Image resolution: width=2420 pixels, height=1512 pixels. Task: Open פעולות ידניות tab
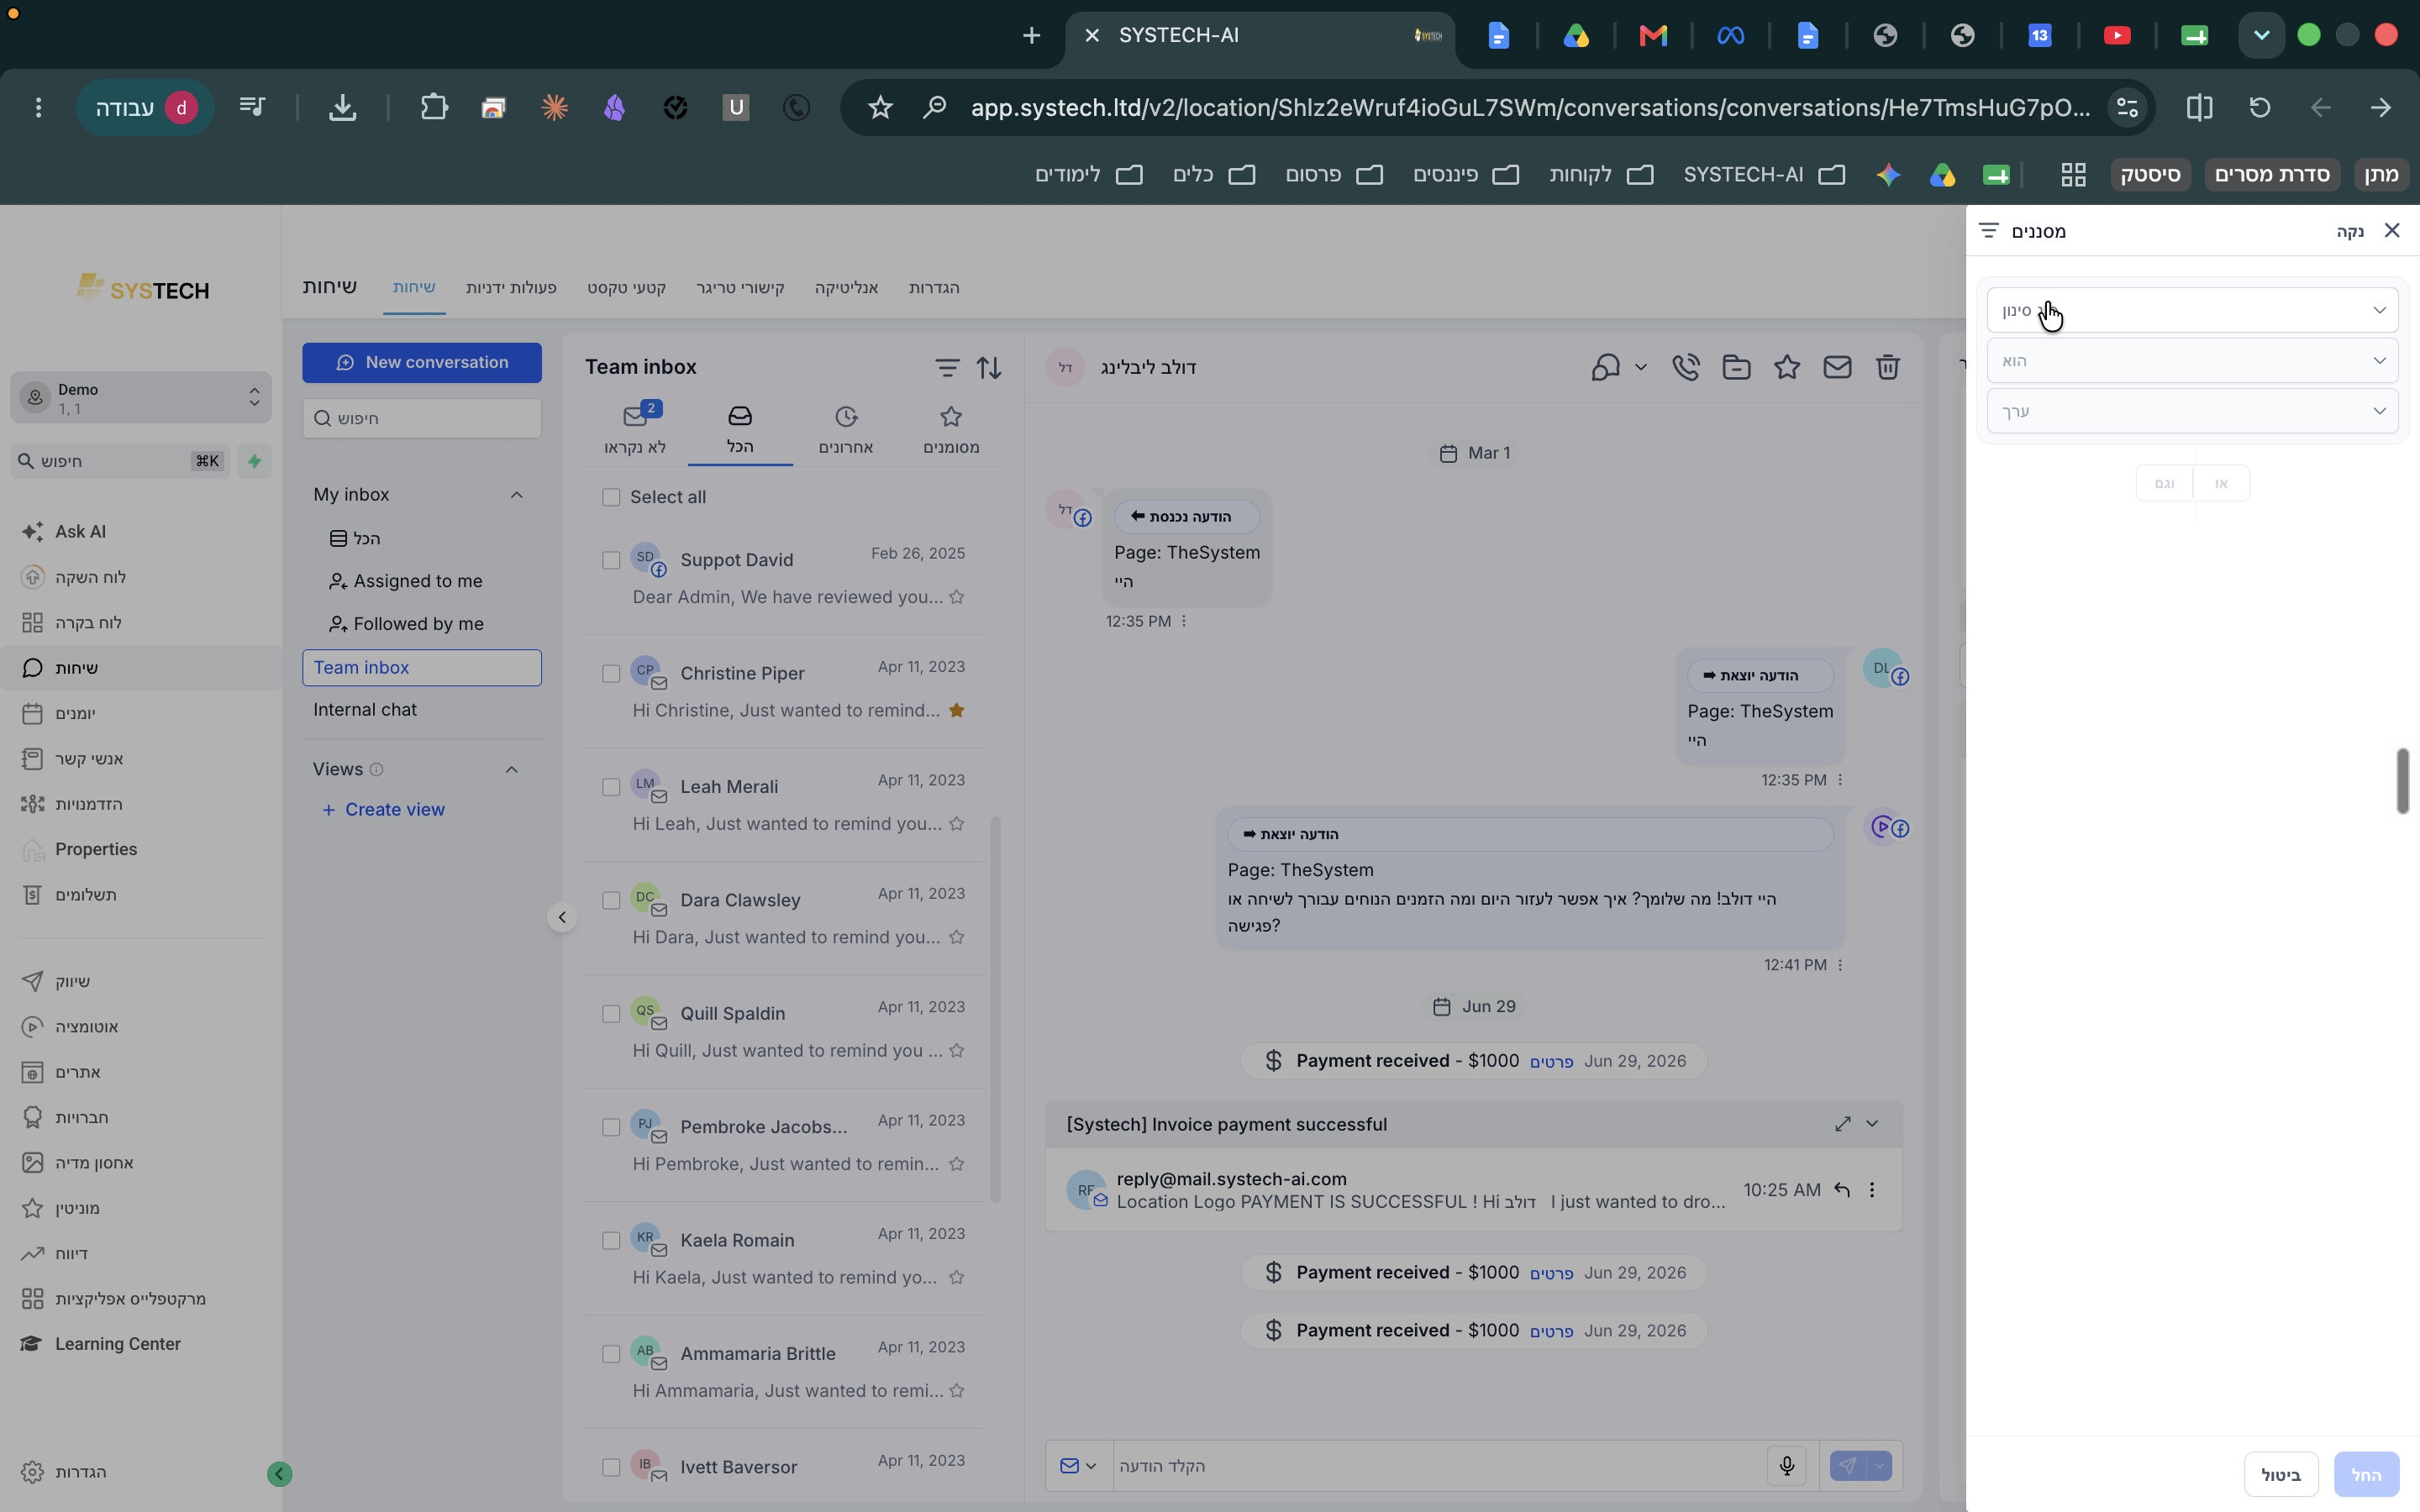click(x=511, y=288)
